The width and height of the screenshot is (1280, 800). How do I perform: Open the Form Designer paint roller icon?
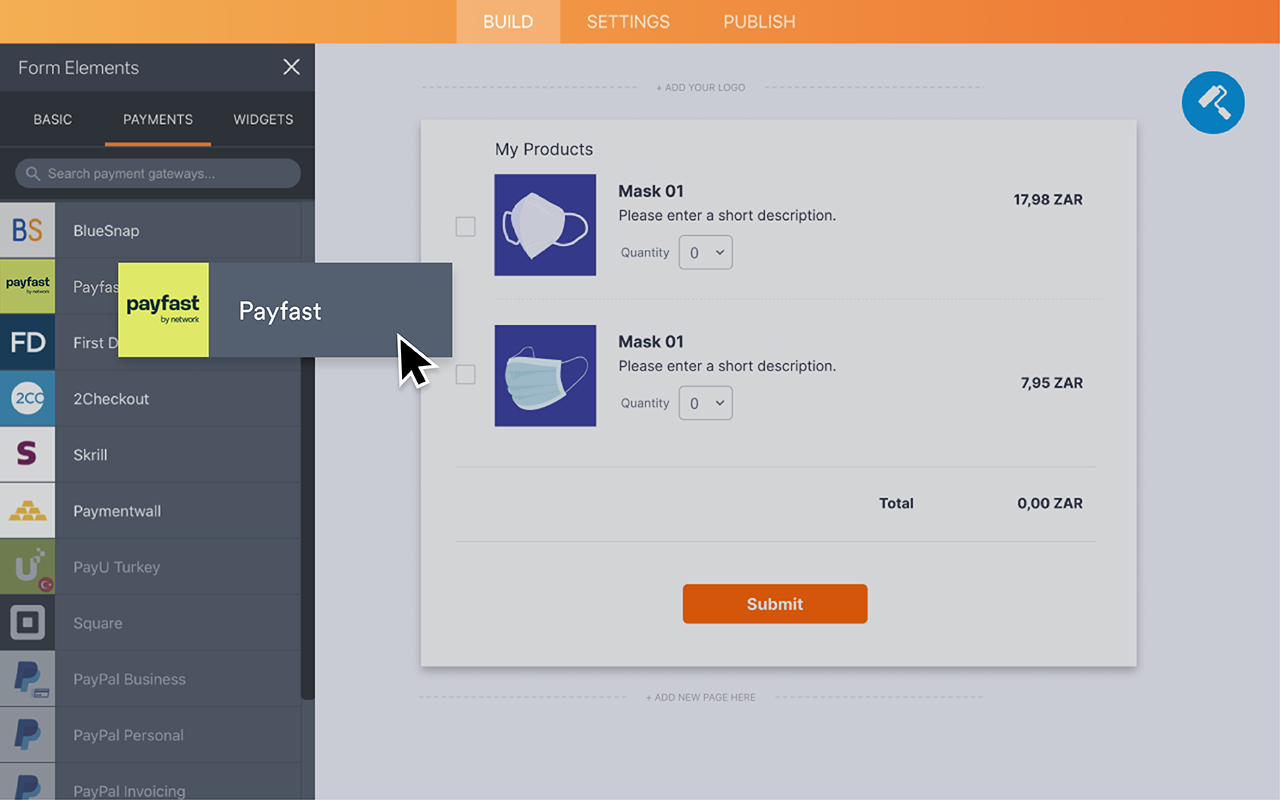pyautogui.click(x=1213, y=102)
